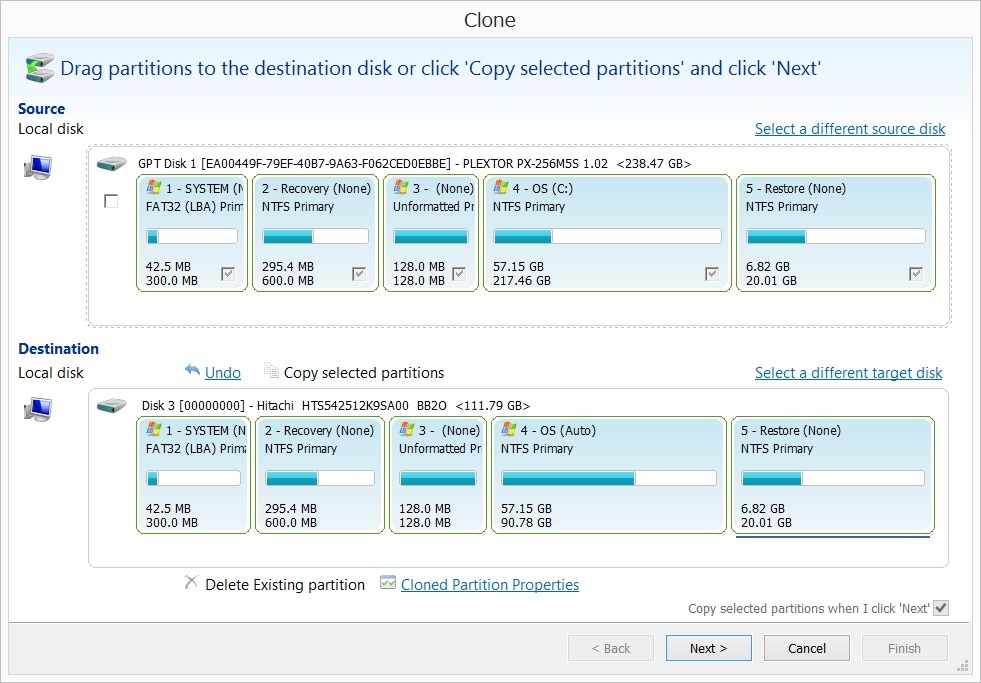This screenshot has height=683, width=981.
Task: Toggle 'Copy selected partitions when I click Next'
Action: coord(940,608)
